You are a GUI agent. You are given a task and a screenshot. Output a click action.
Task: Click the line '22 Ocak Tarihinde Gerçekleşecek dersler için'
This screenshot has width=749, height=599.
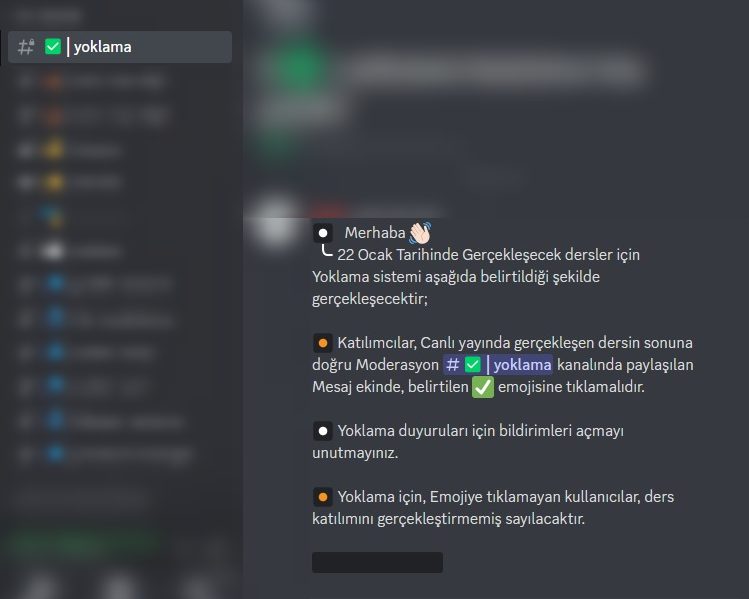pos(488,255)
